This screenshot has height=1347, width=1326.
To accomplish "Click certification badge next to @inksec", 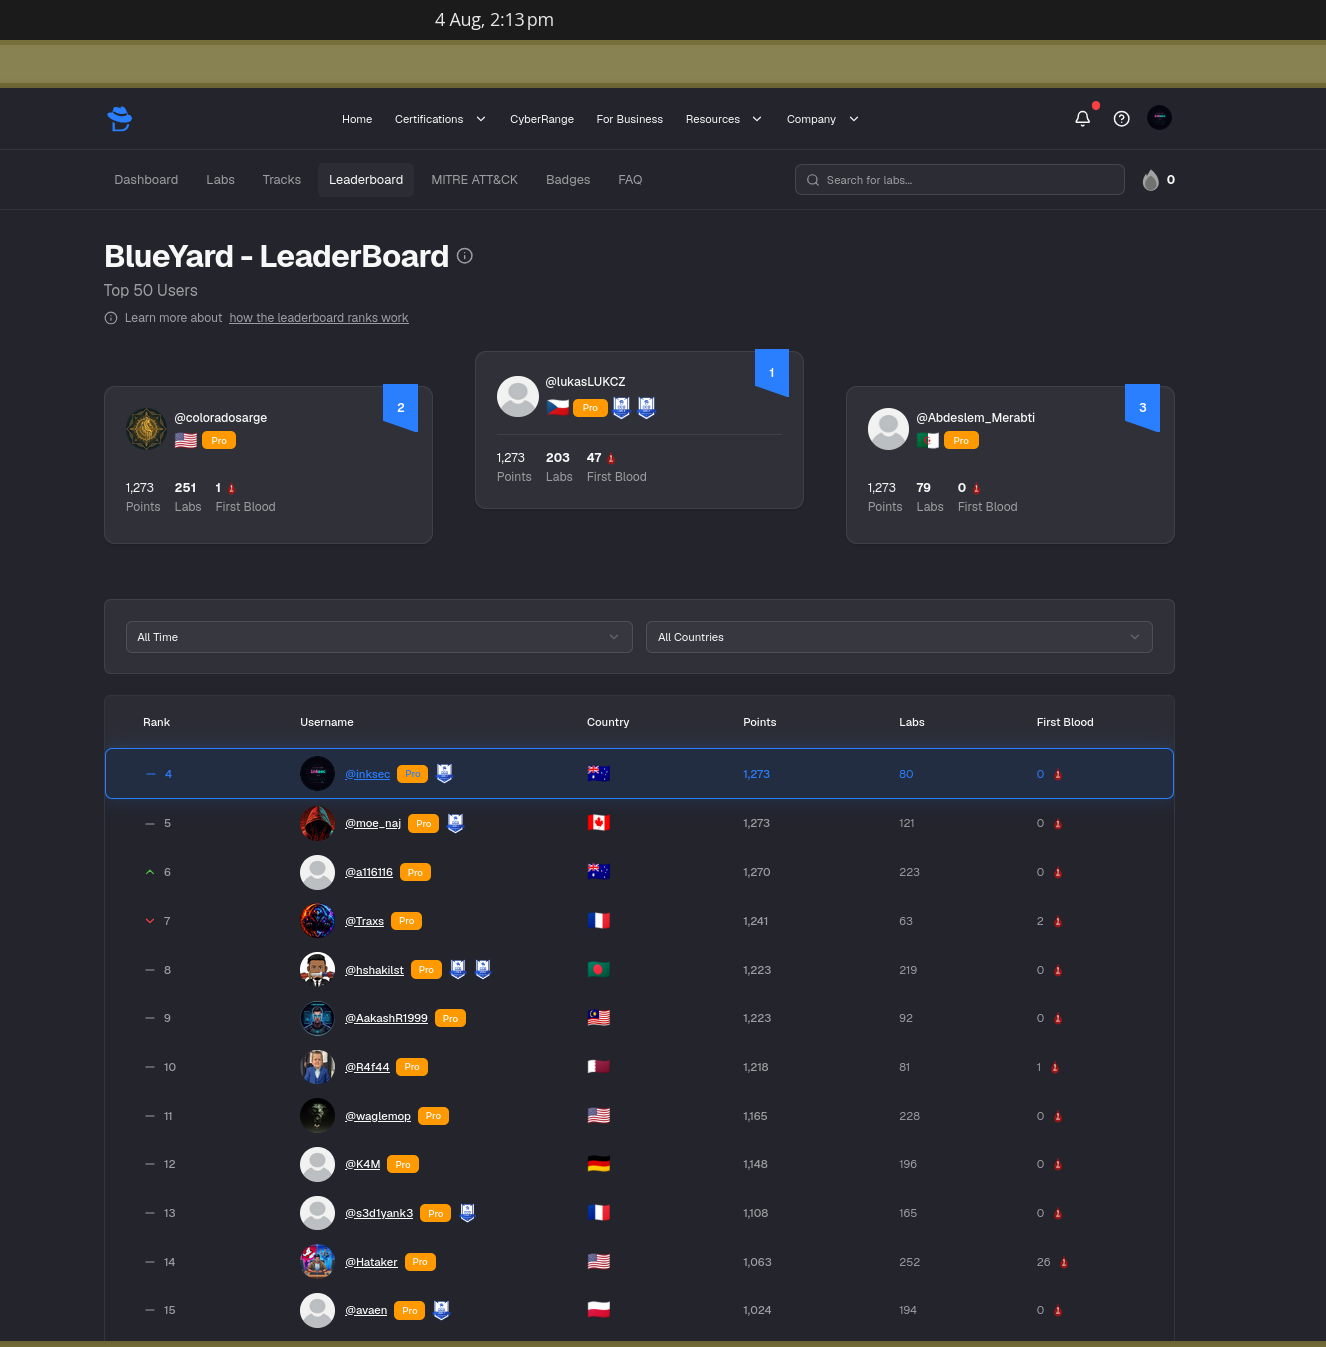I will click(445, 773).
